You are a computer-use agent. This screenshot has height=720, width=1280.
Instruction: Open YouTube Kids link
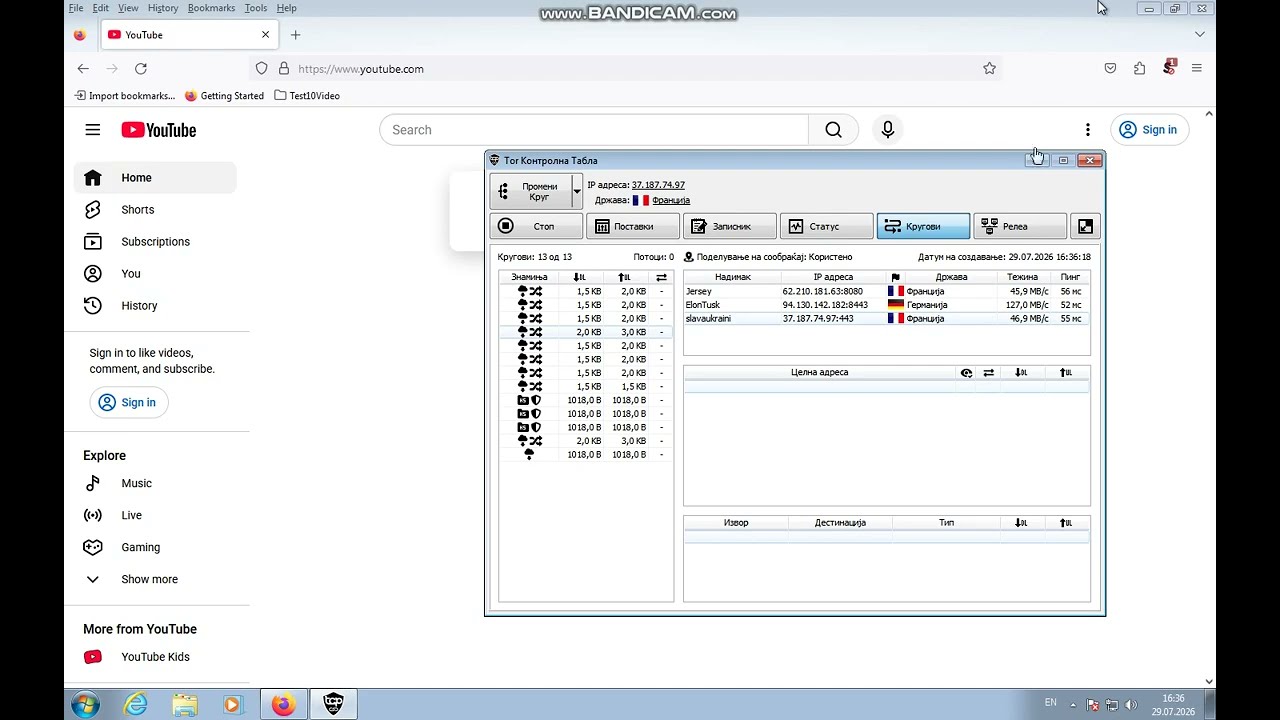pyautogui.click(x=155, y=657)
